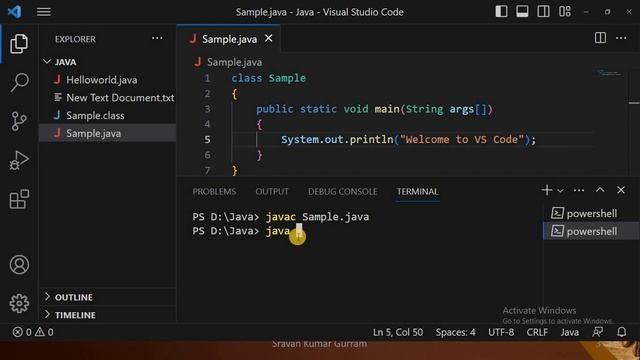Click Sample.java in the breadcrumb
The image size is (640, 360).
[x=234, y=62]
